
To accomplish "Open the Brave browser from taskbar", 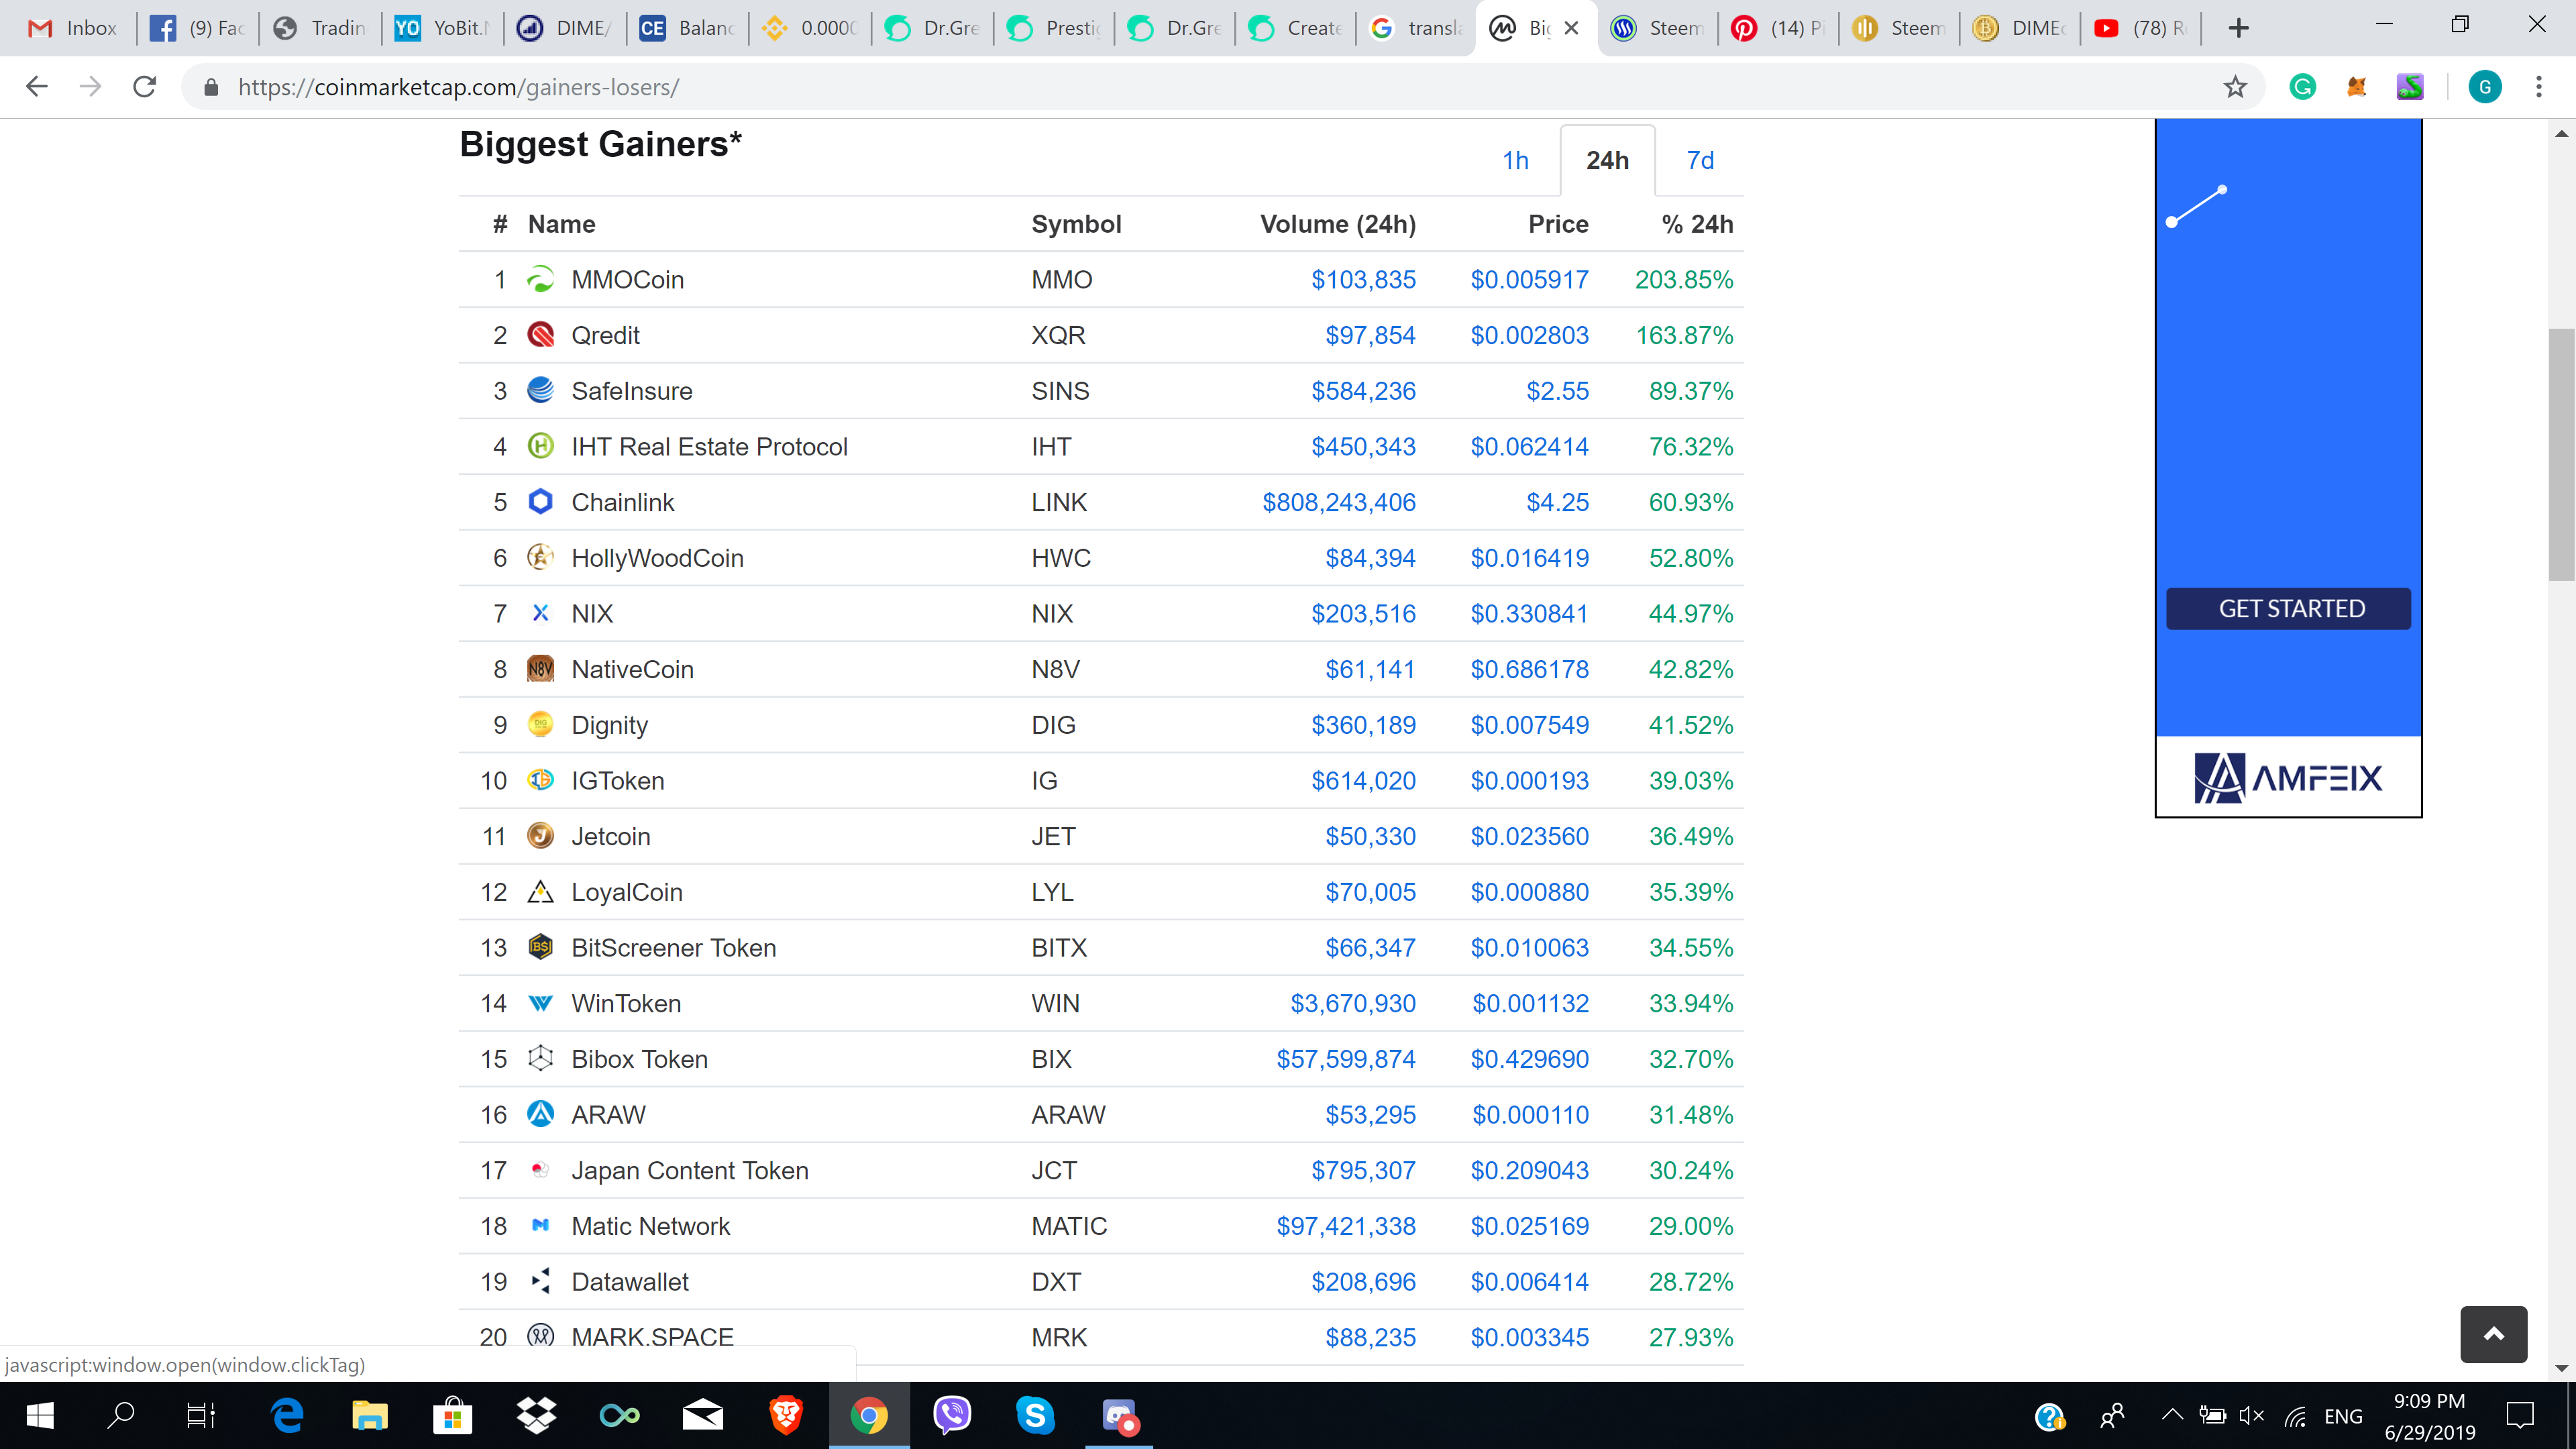I will [x=785, y=1415].
